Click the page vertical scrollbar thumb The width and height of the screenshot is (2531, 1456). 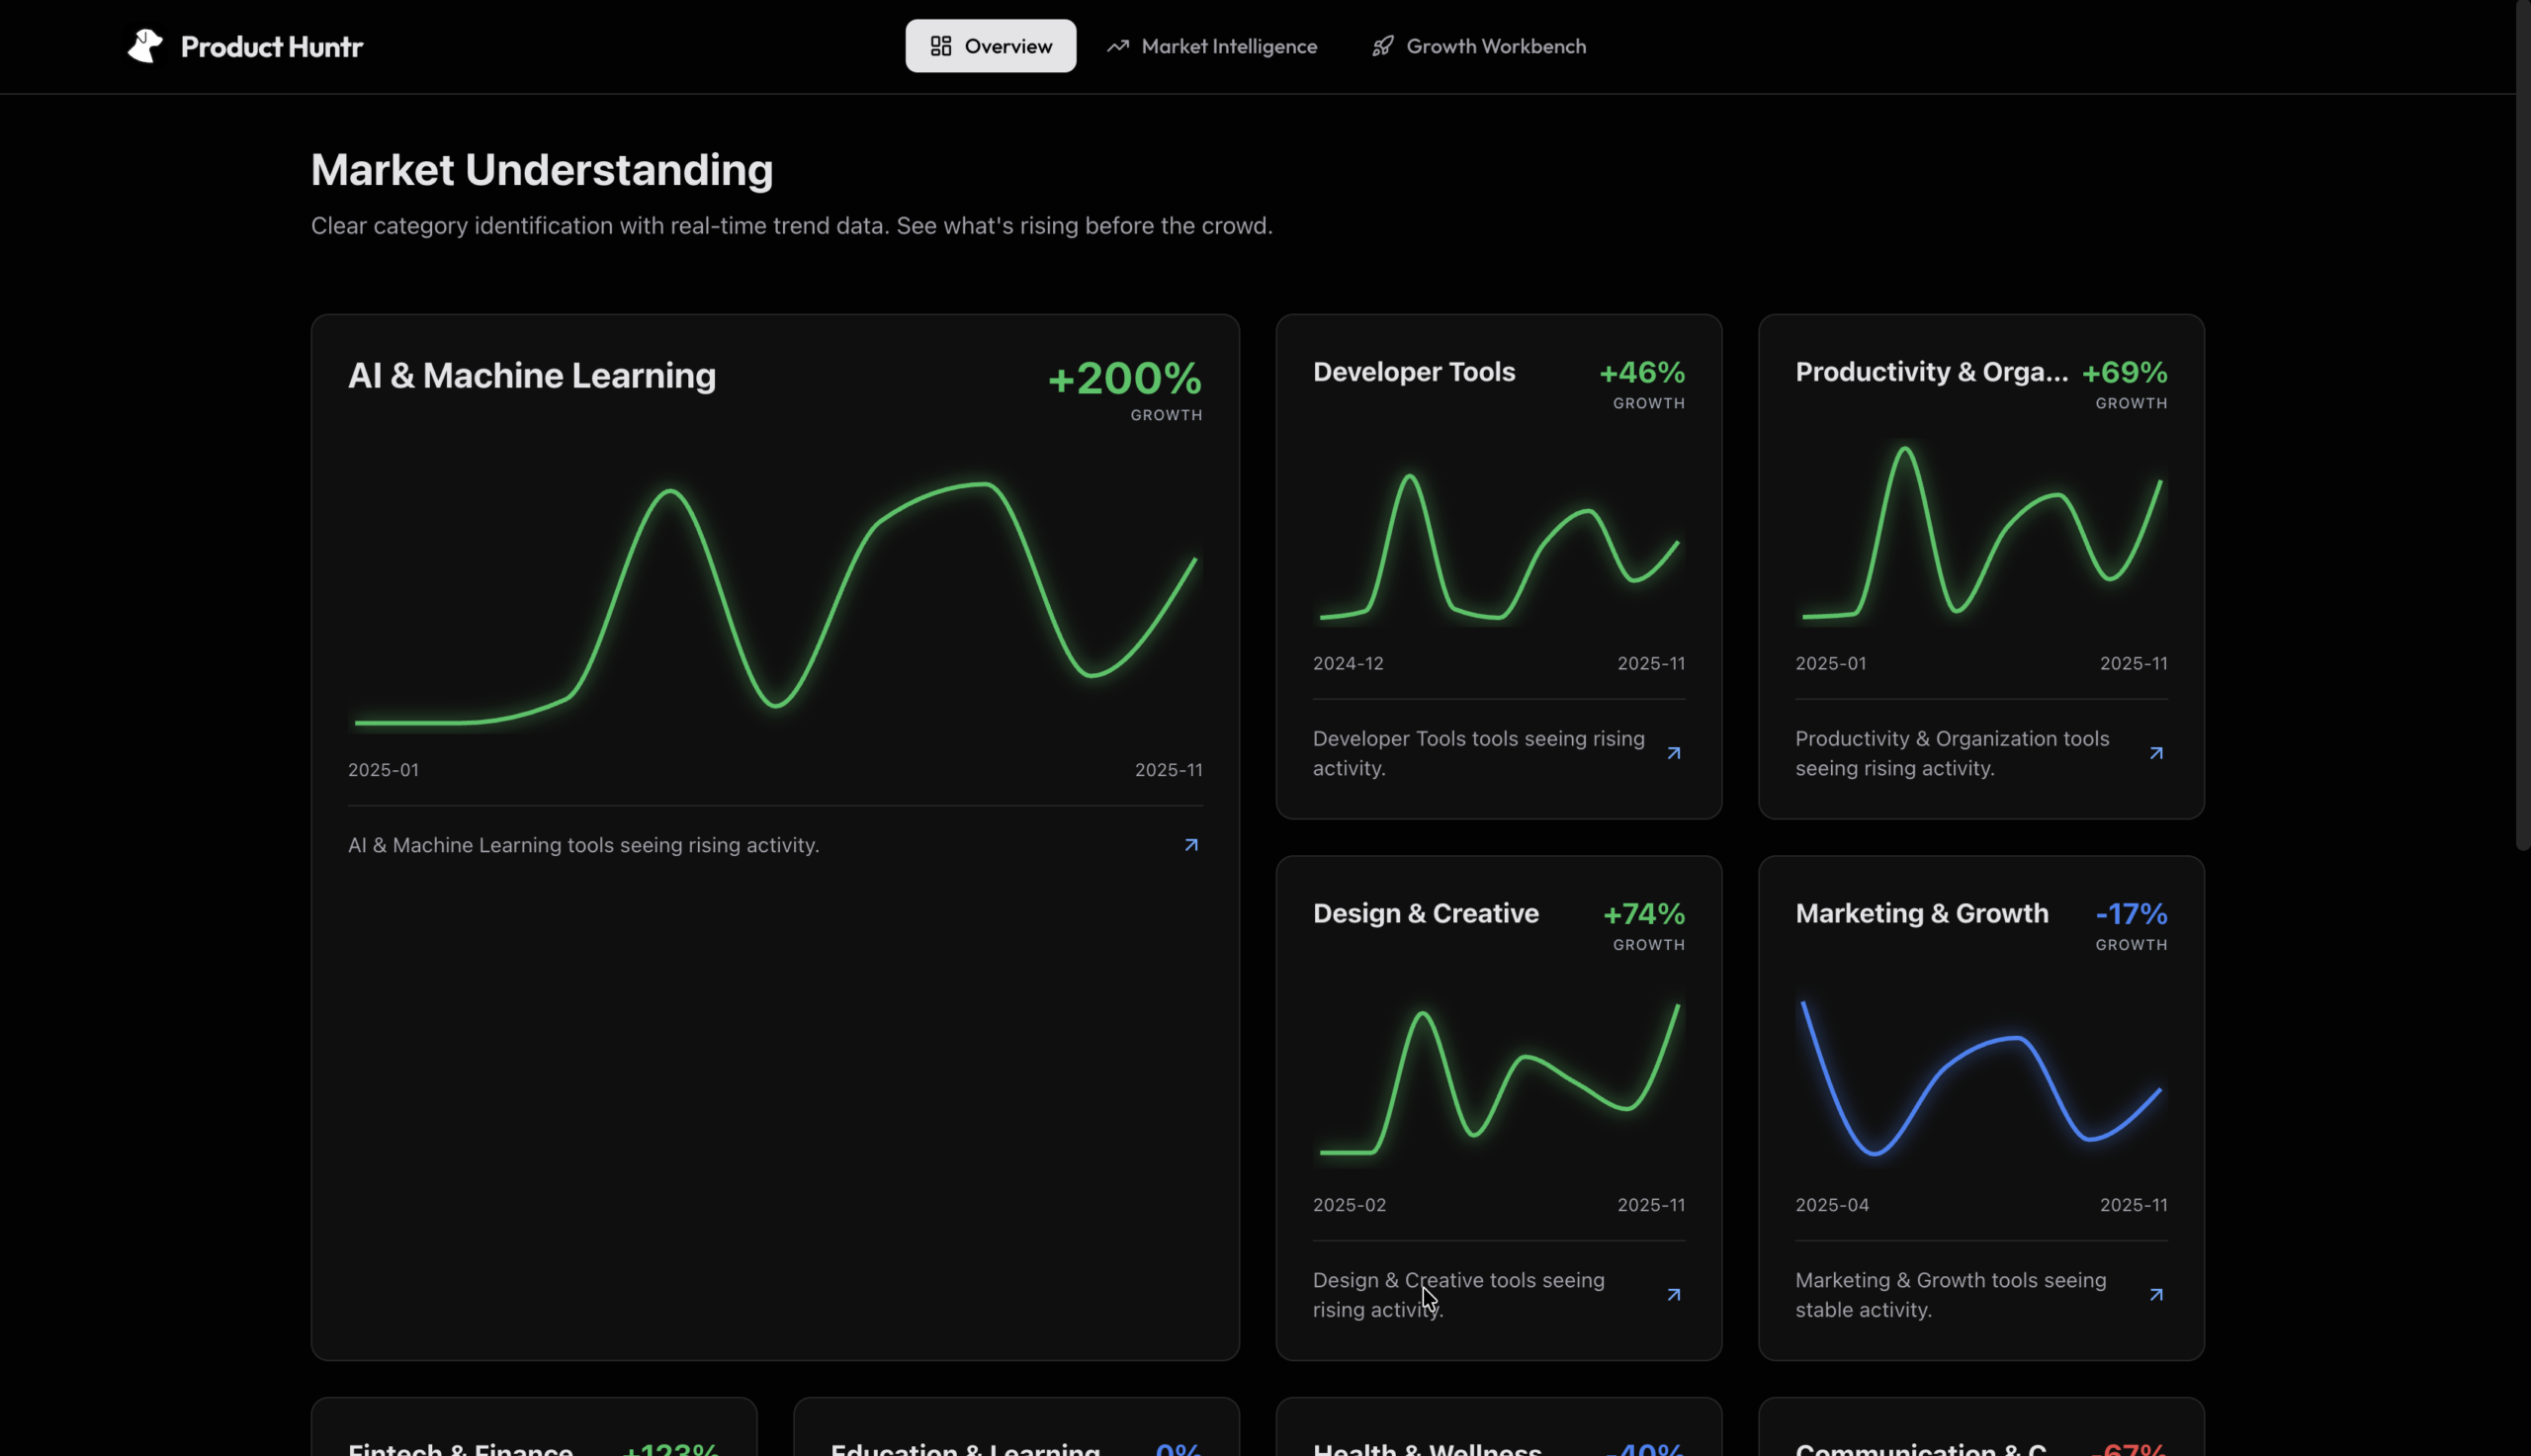pos(2522,425)
